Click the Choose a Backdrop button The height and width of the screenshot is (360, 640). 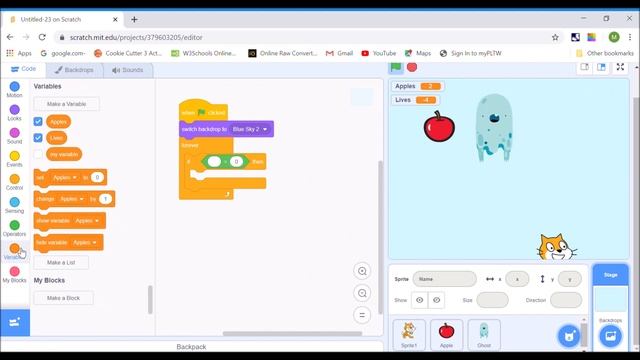coord(611,336)
